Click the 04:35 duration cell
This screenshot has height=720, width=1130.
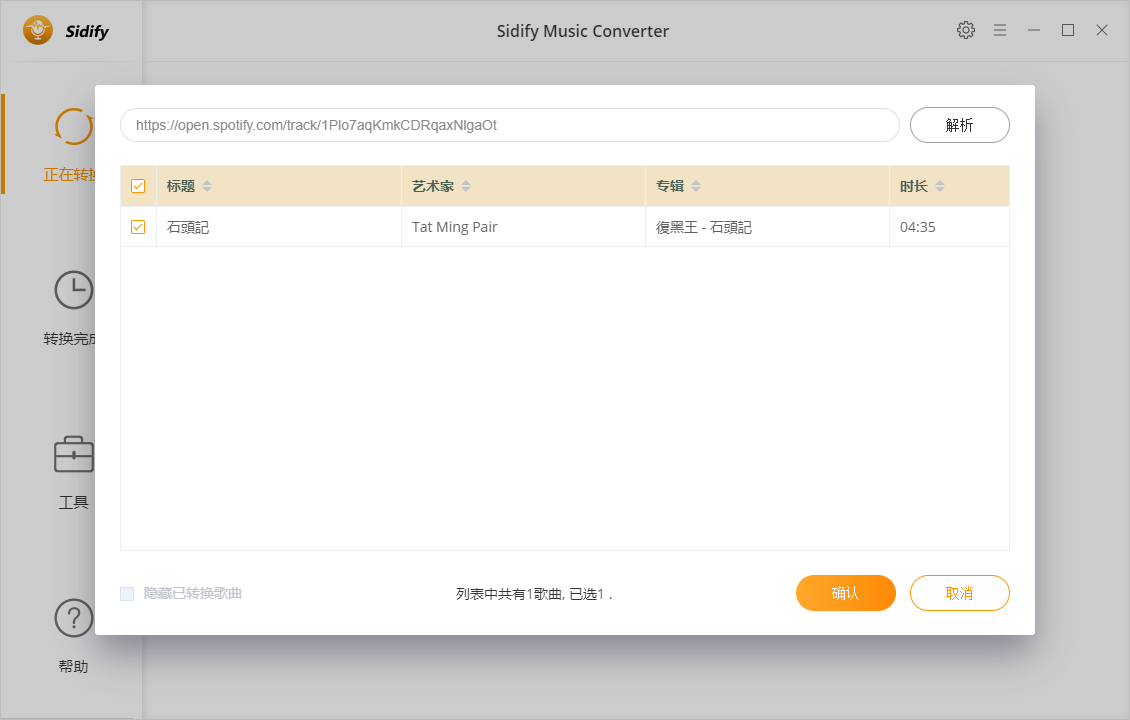click(949, 227)
